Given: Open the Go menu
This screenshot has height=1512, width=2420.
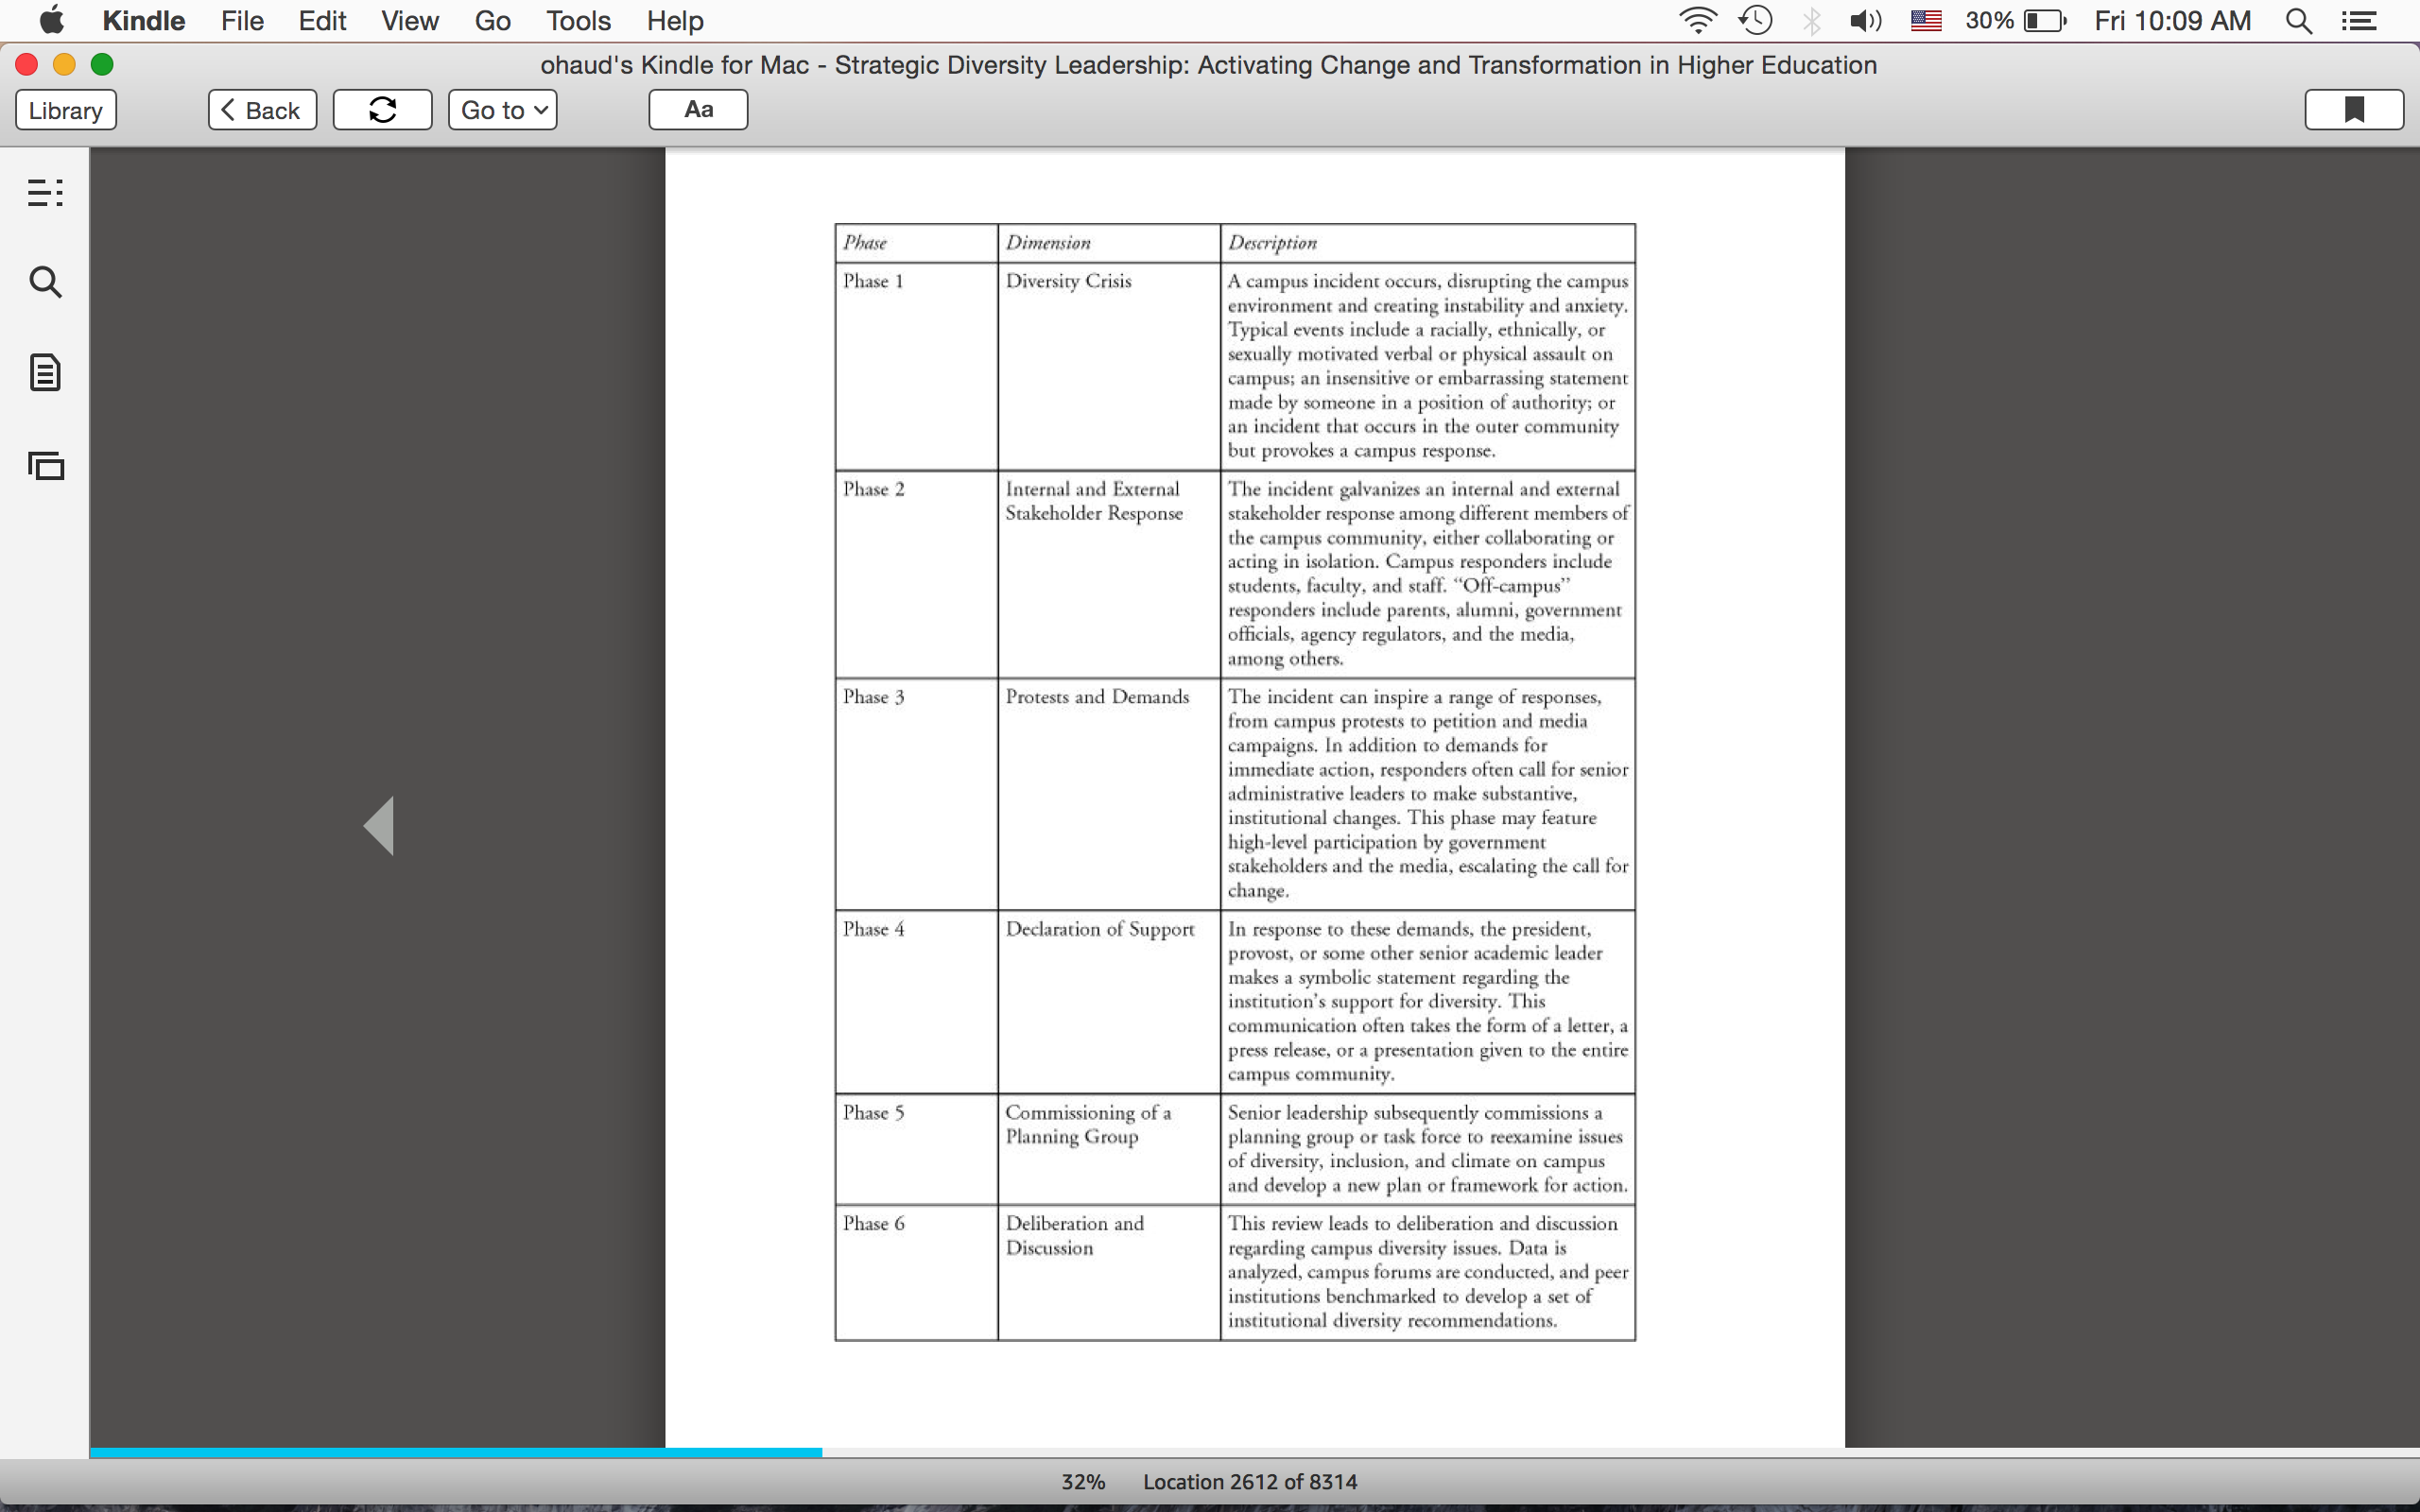Looking at the screenshot, I should coord(493,21).
